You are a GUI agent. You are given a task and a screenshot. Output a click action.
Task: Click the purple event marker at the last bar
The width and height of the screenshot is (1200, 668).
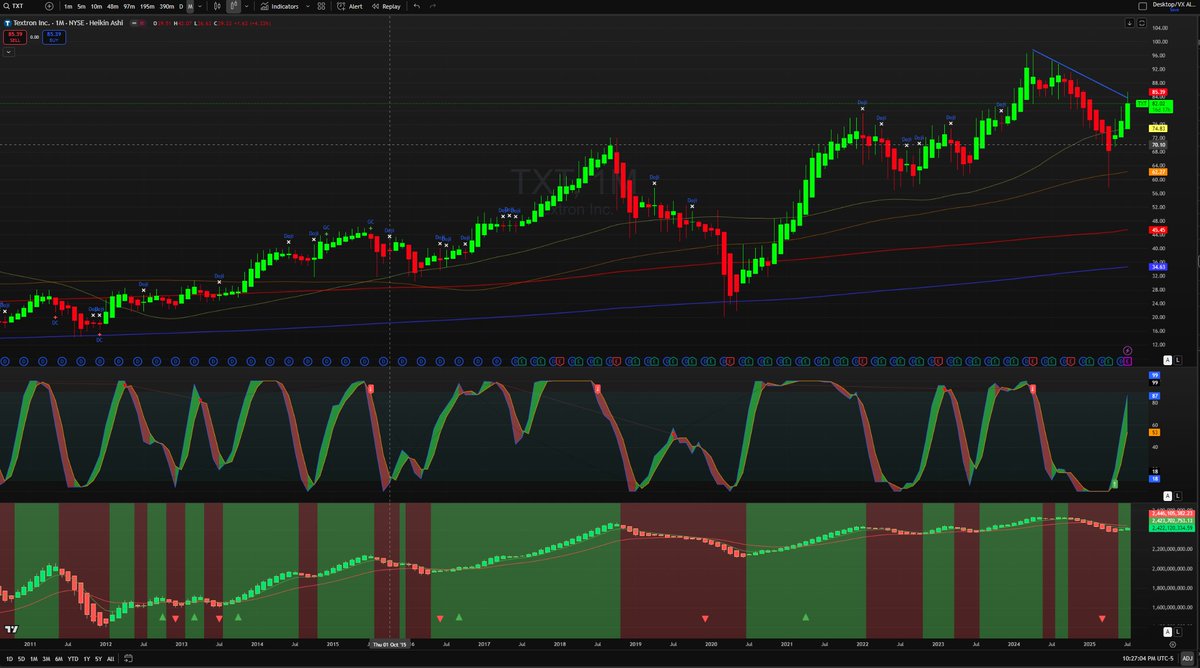pos(1127,350)
